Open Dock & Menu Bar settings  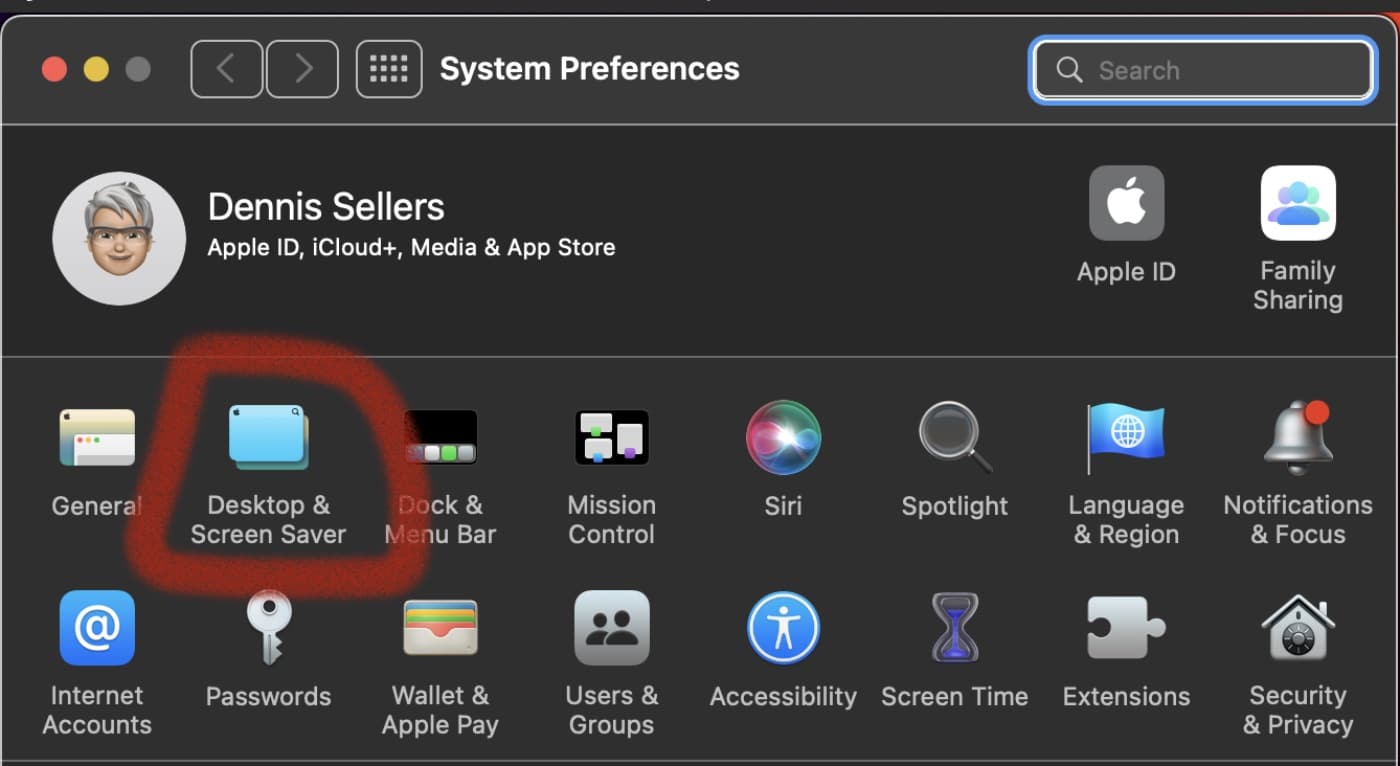[x=440, y=438]
